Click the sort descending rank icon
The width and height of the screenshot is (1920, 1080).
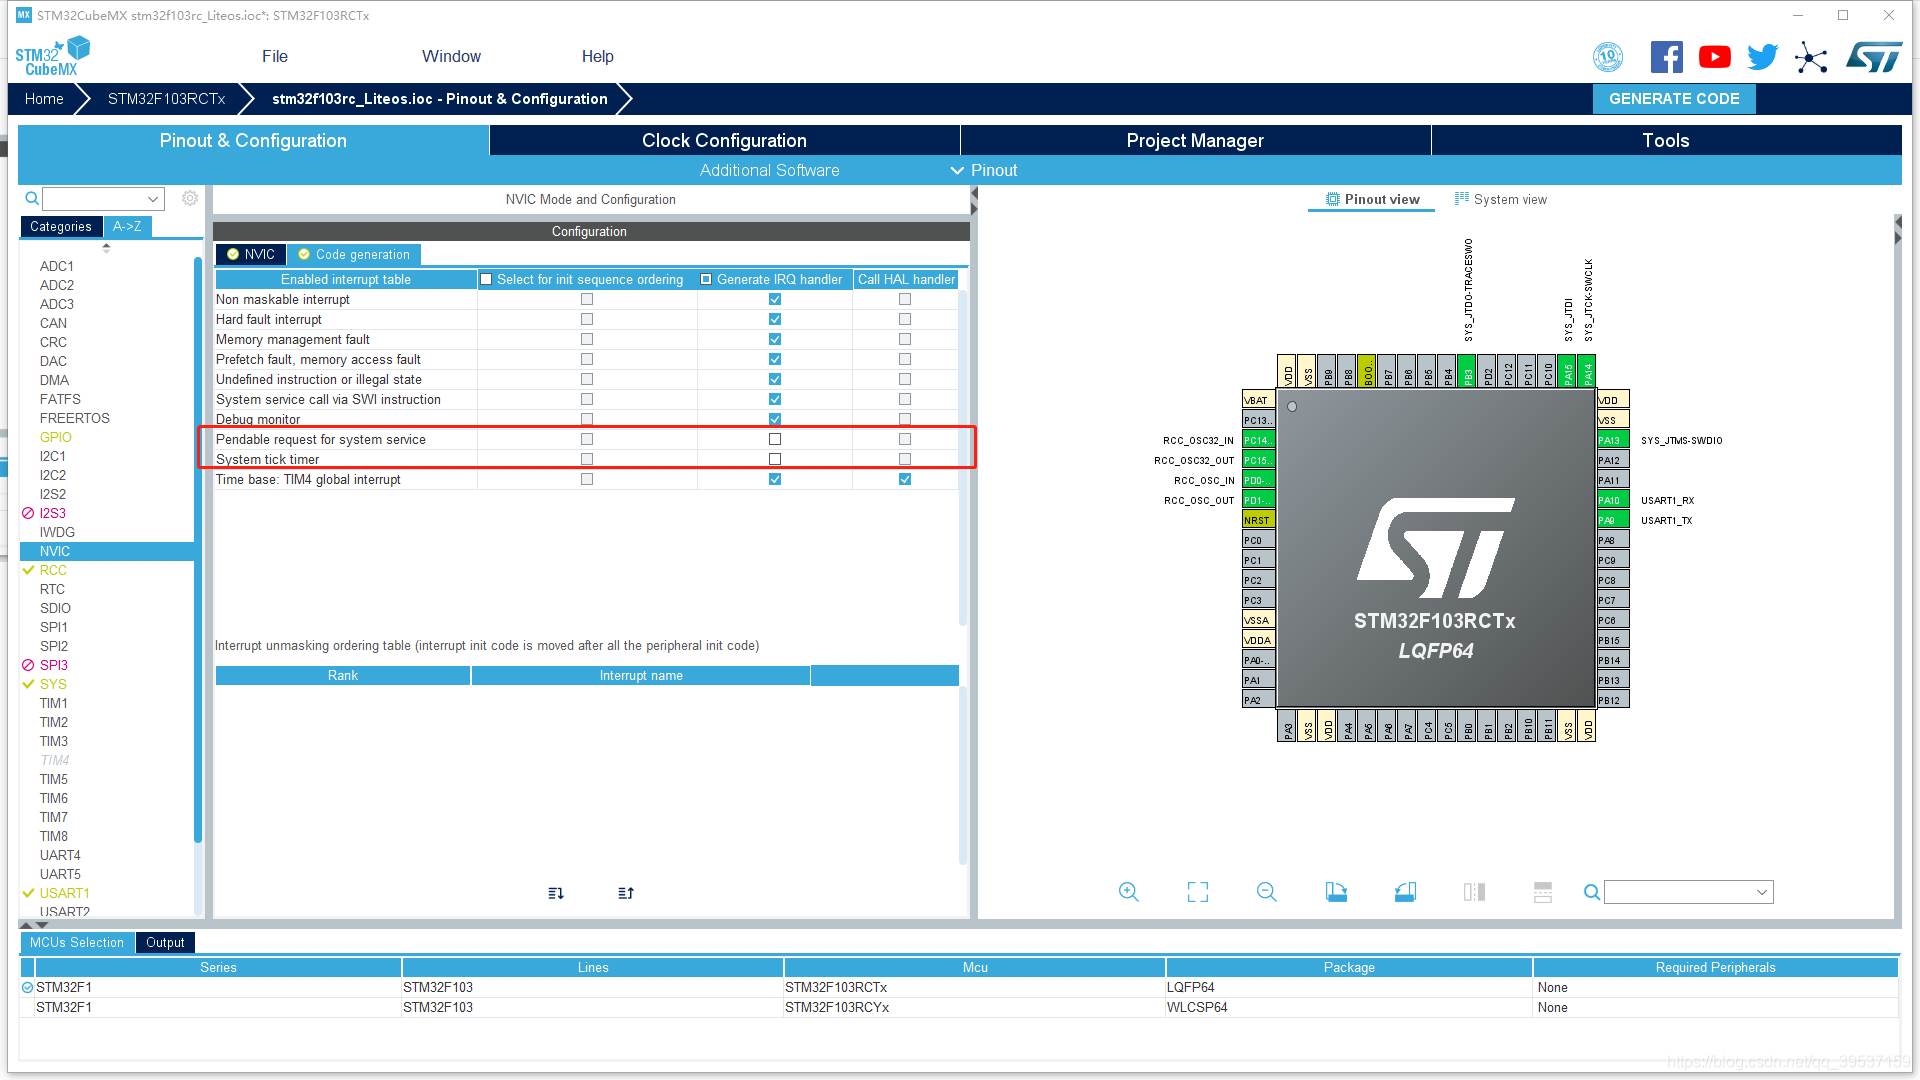(x=556, y=893)
